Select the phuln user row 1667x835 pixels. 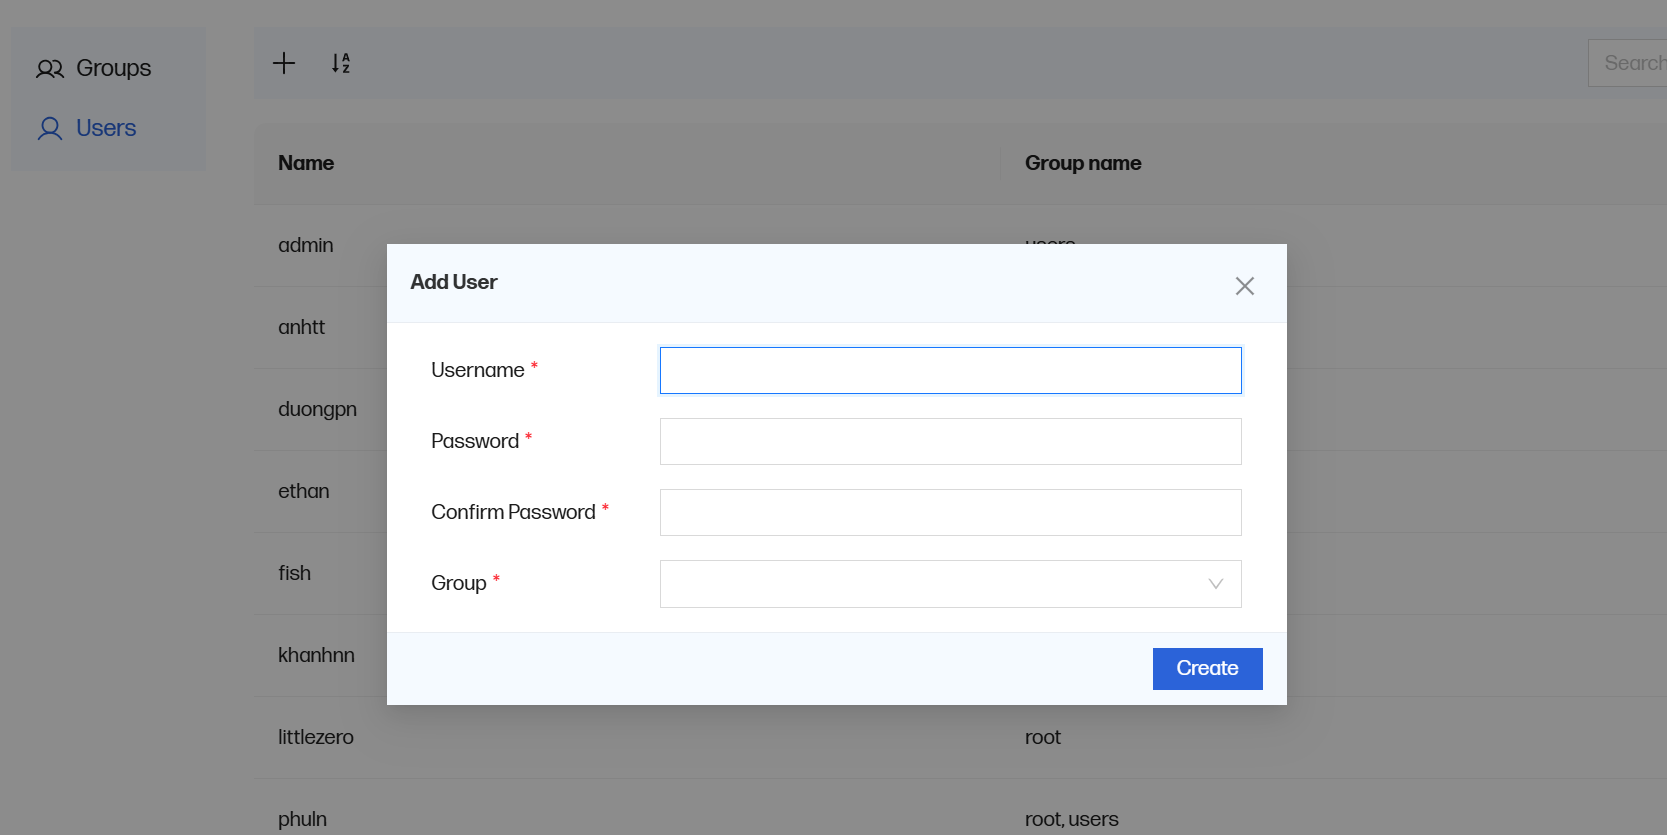(x=302, y=819)
